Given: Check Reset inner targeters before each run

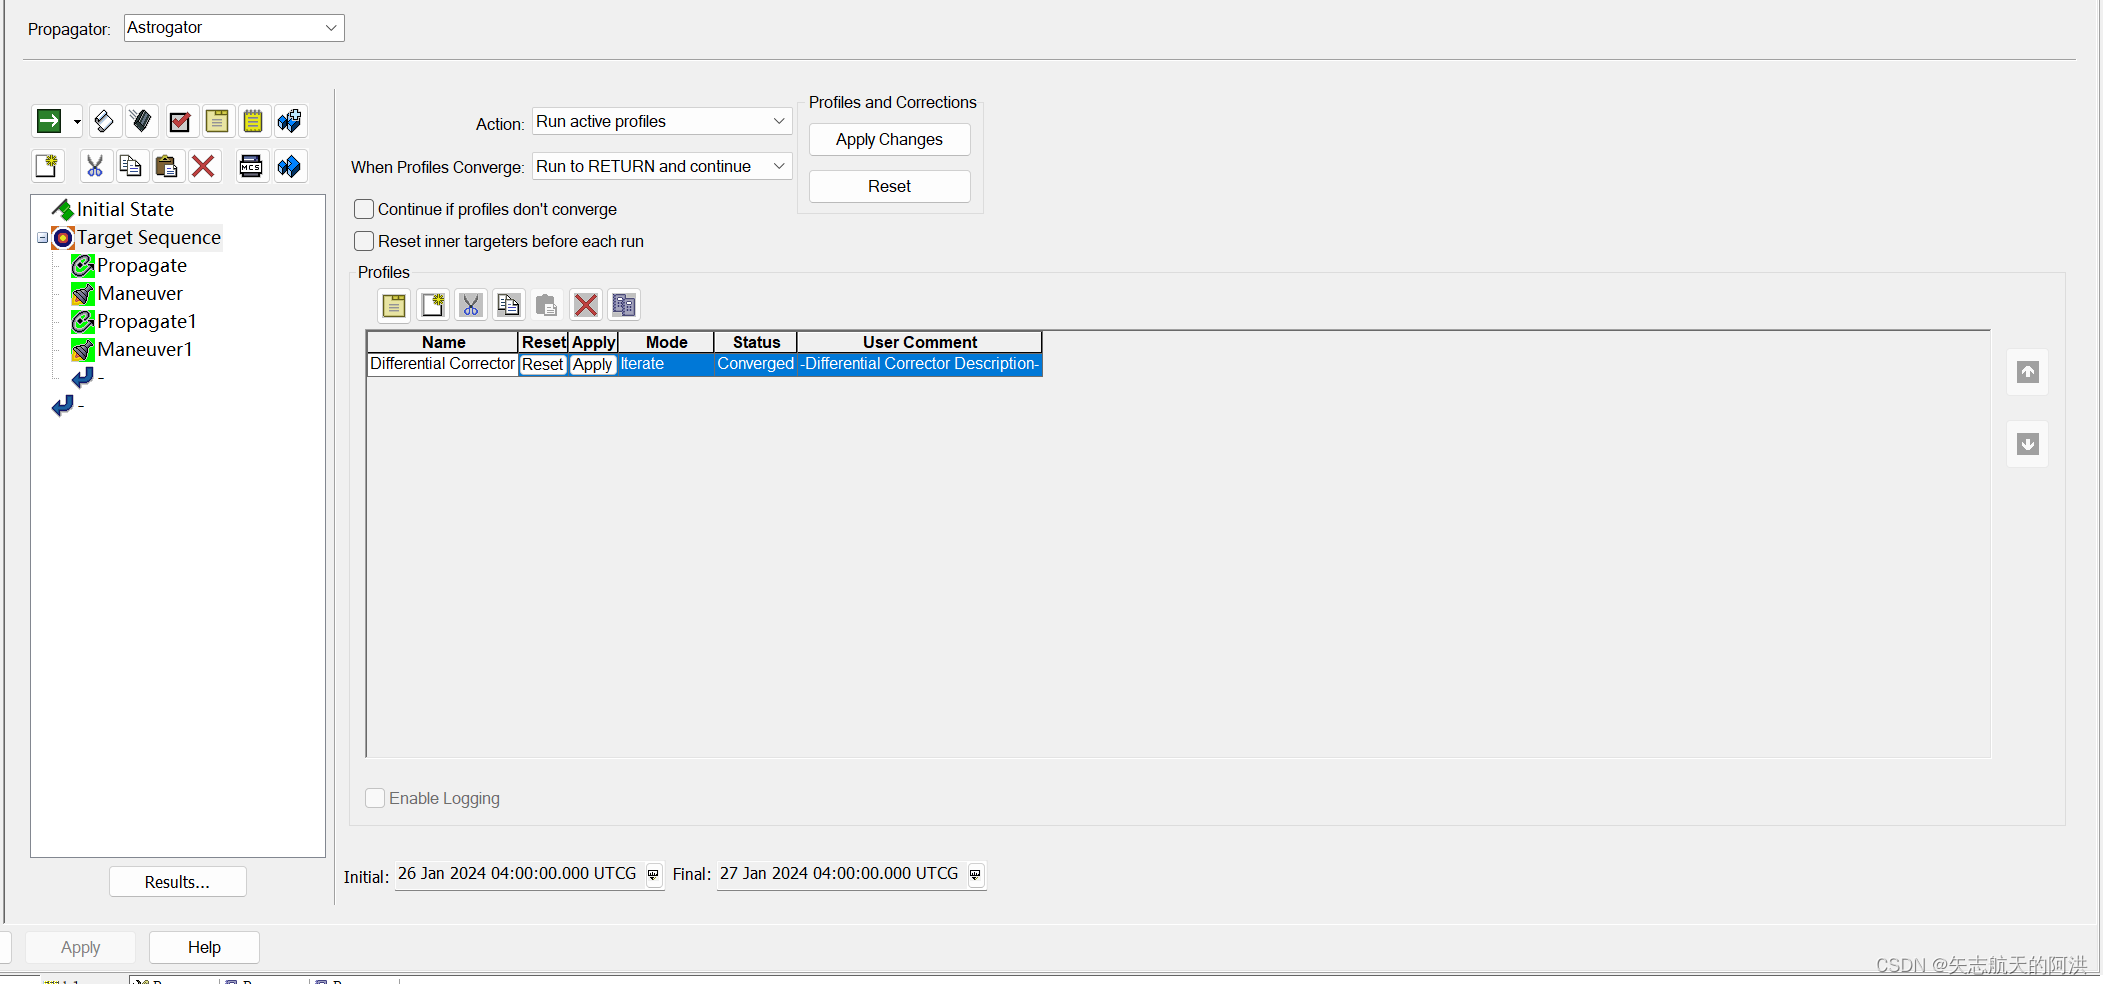Looking at the screenshot, I should pyautogui.click(x=364, y=241).
